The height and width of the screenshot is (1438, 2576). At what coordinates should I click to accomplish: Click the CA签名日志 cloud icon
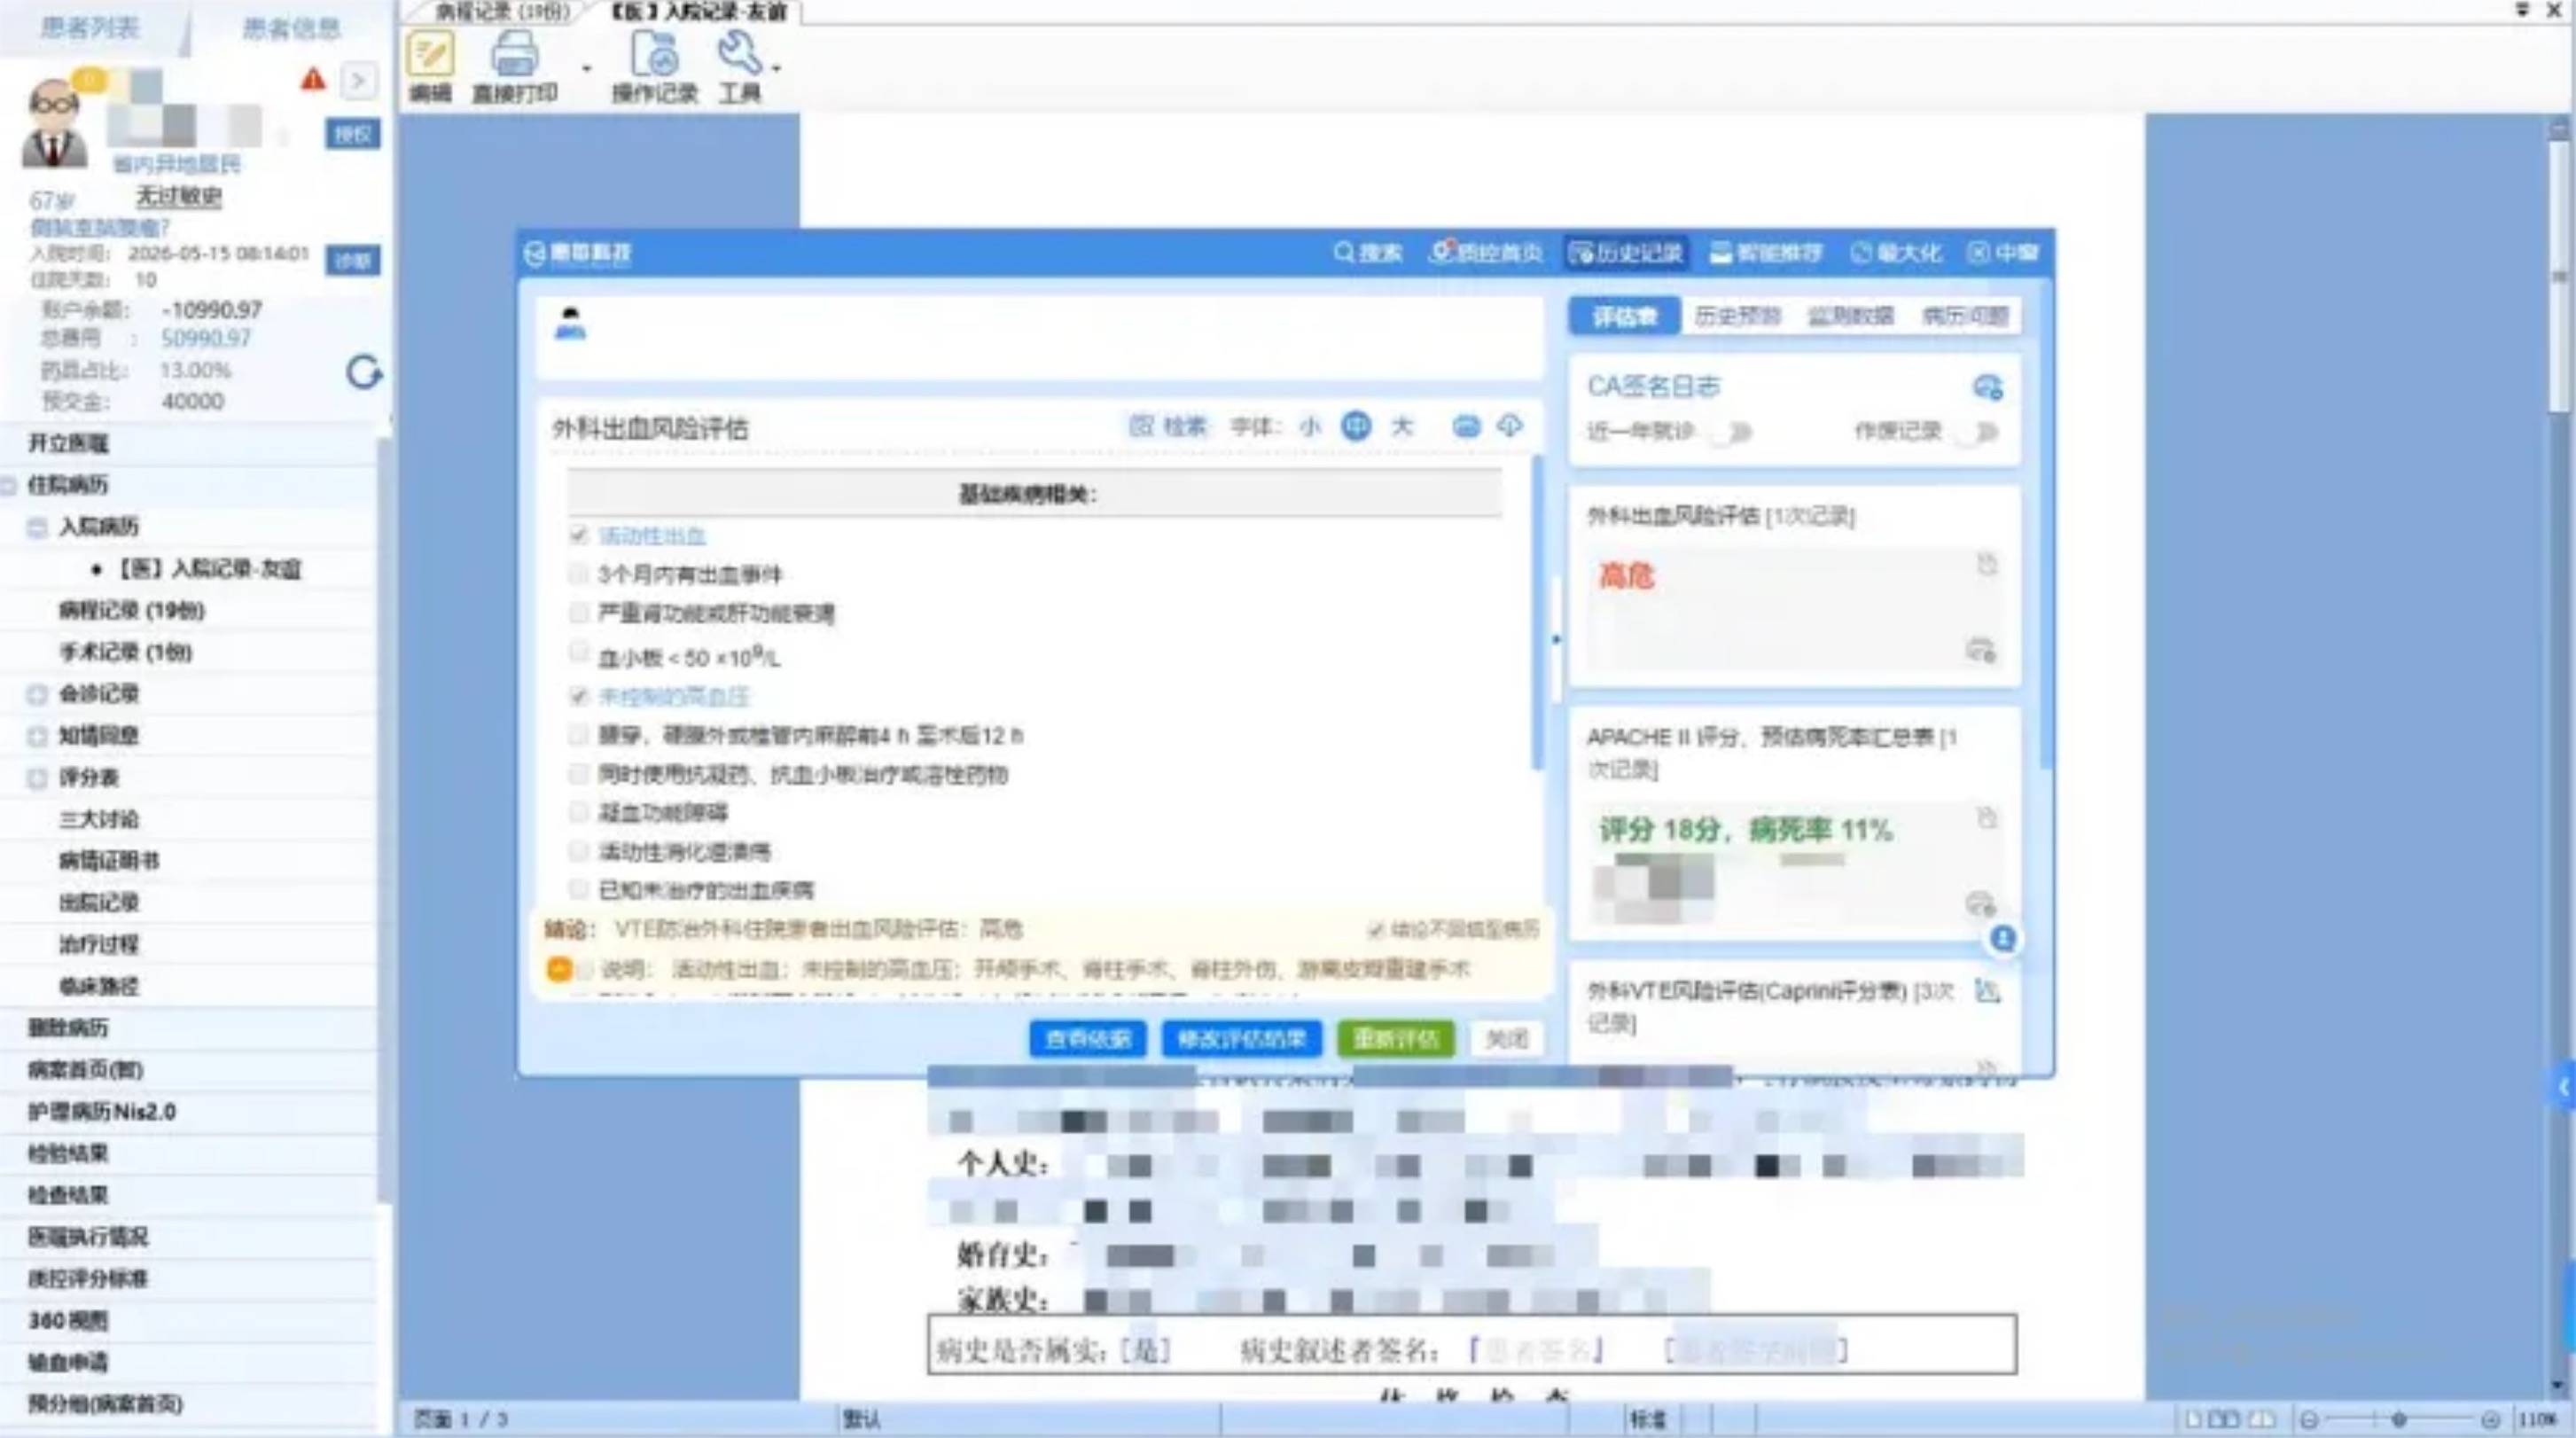coord(1987,387)
